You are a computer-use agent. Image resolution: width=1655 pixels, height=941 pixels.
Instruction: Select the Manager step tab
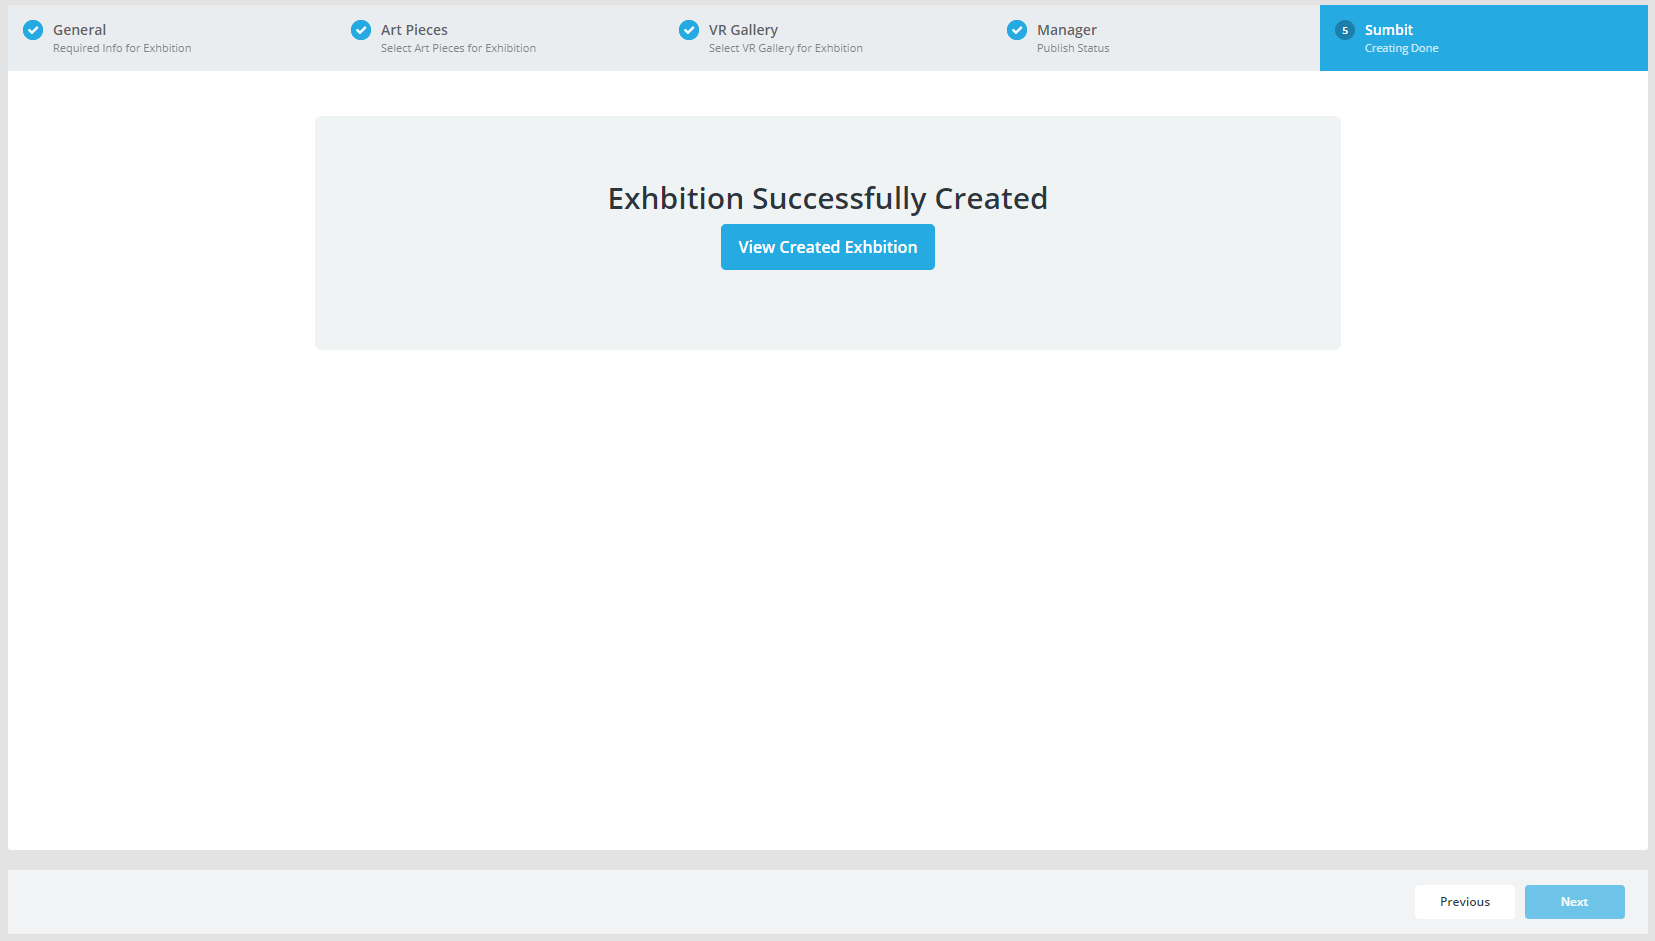tap(1156, 38)
